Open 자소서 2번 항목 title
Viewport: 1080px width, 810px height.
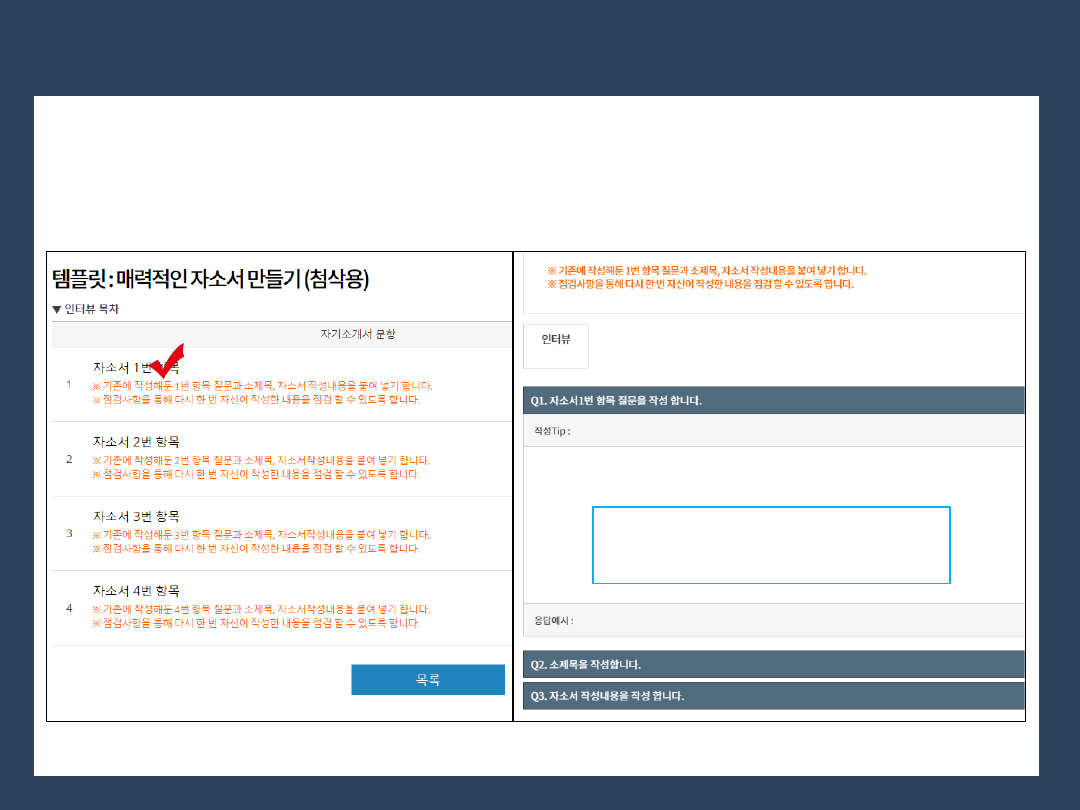pyautogui.click(x=136, y=441)
